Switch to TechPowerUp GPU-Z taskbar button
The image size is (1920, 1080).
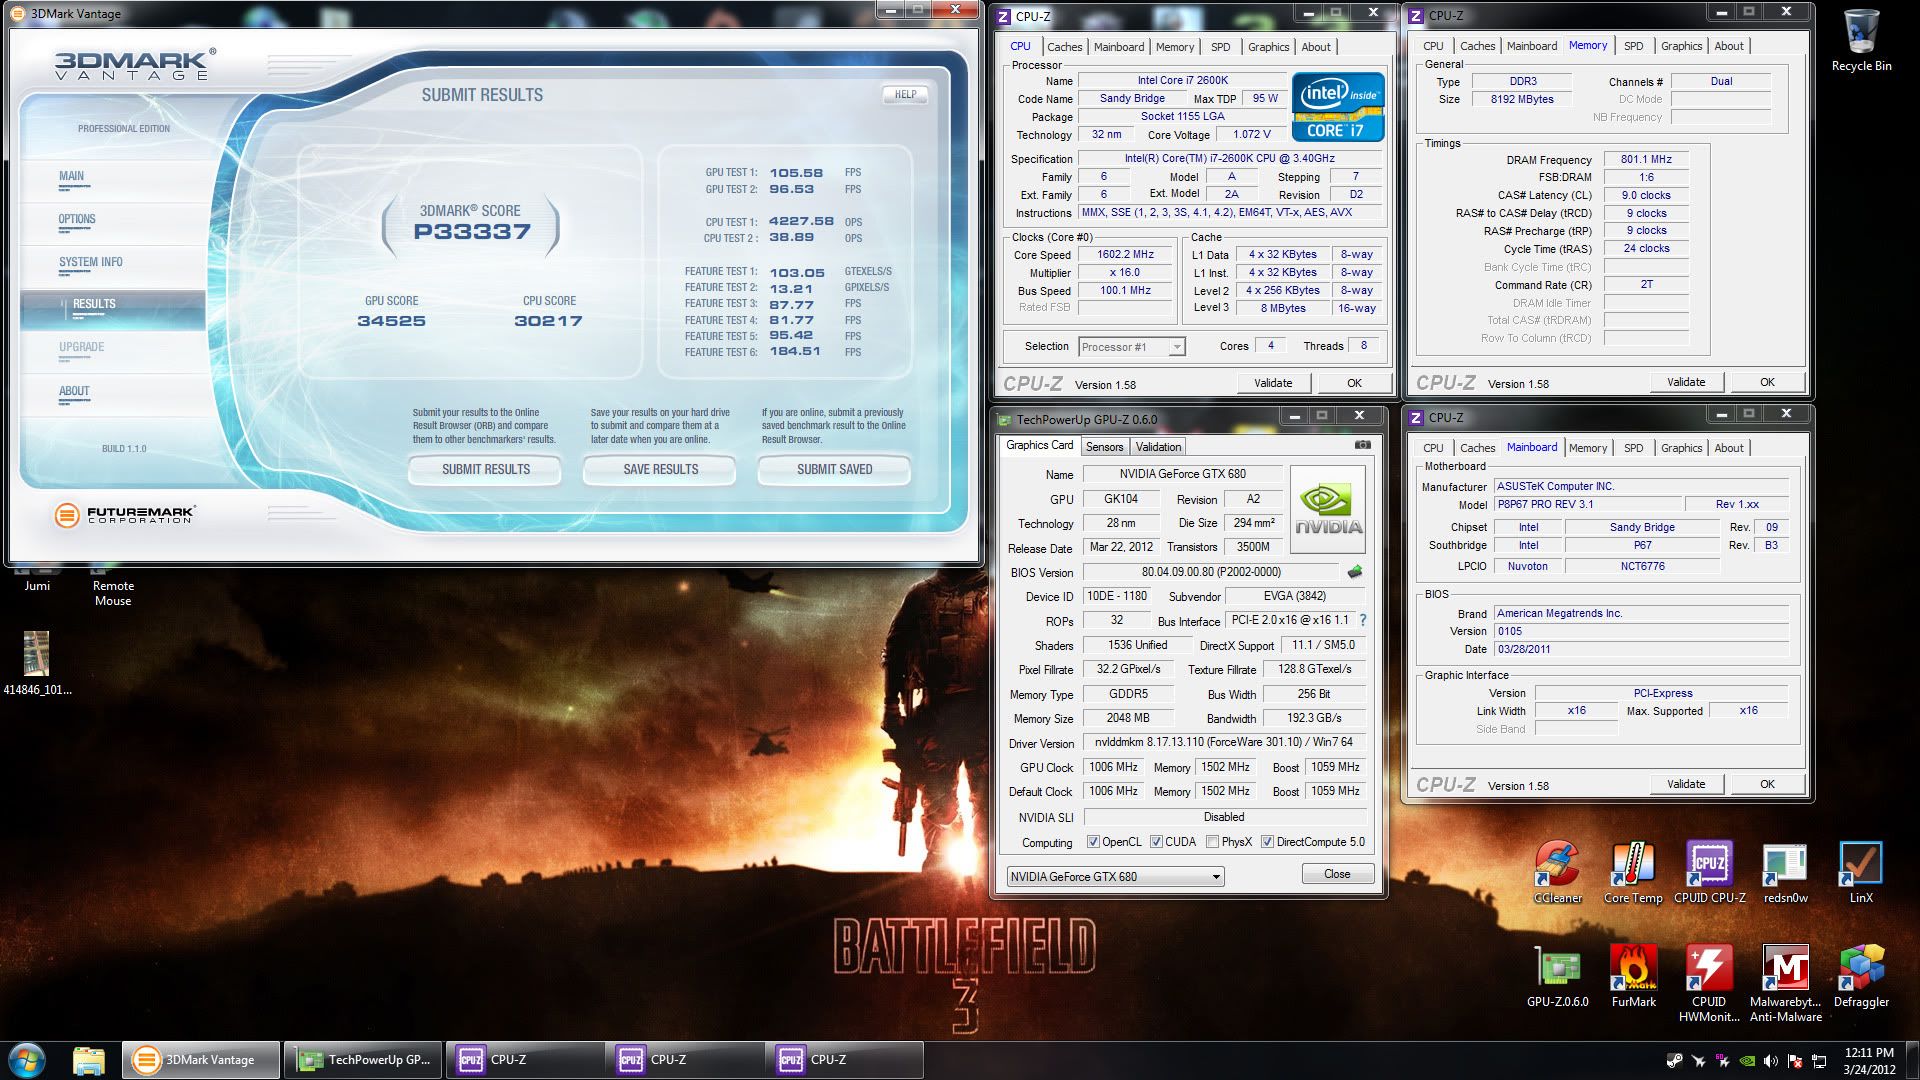point(361,1060)
